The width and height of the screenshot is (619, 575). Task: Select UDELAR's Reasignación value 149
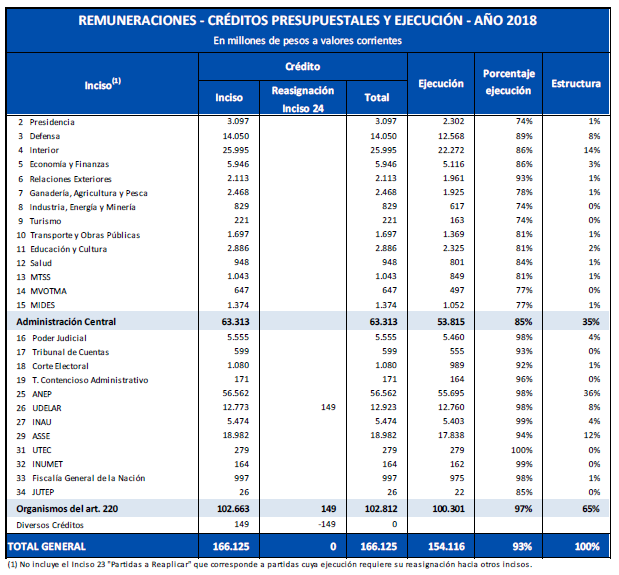328,407
